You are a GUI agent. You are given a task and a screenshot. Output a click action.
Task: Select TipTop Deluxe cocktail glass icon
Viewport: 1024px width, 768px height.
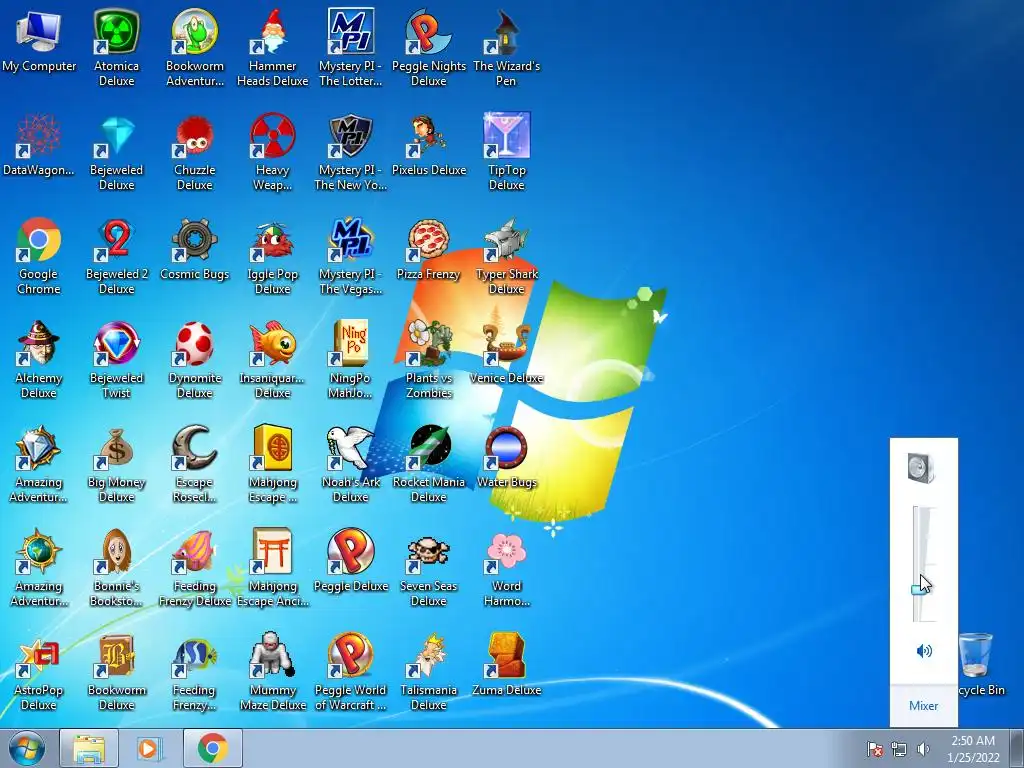(506, 152)
